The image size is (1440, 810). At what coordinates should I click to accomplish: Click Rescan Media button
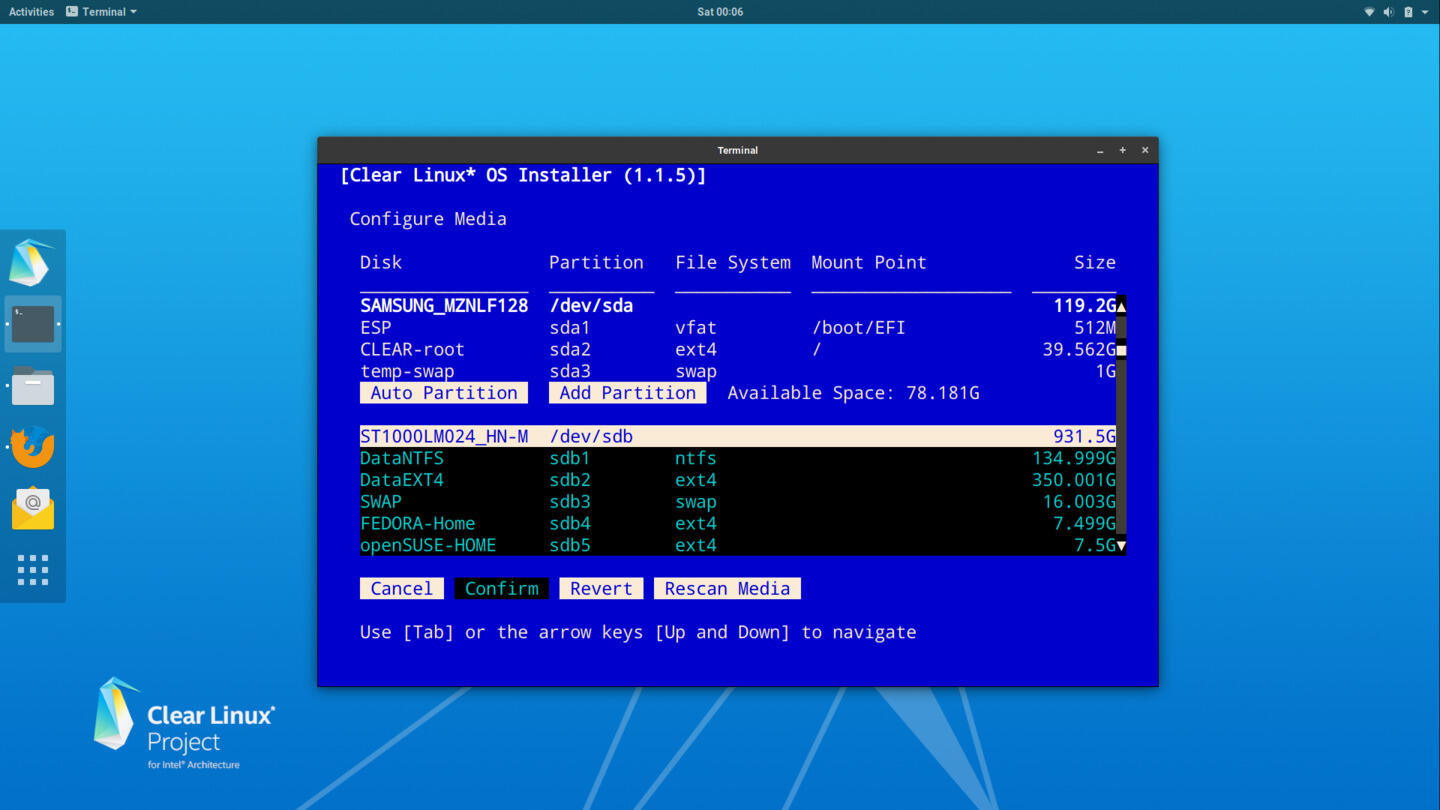[x=727, y=589]
